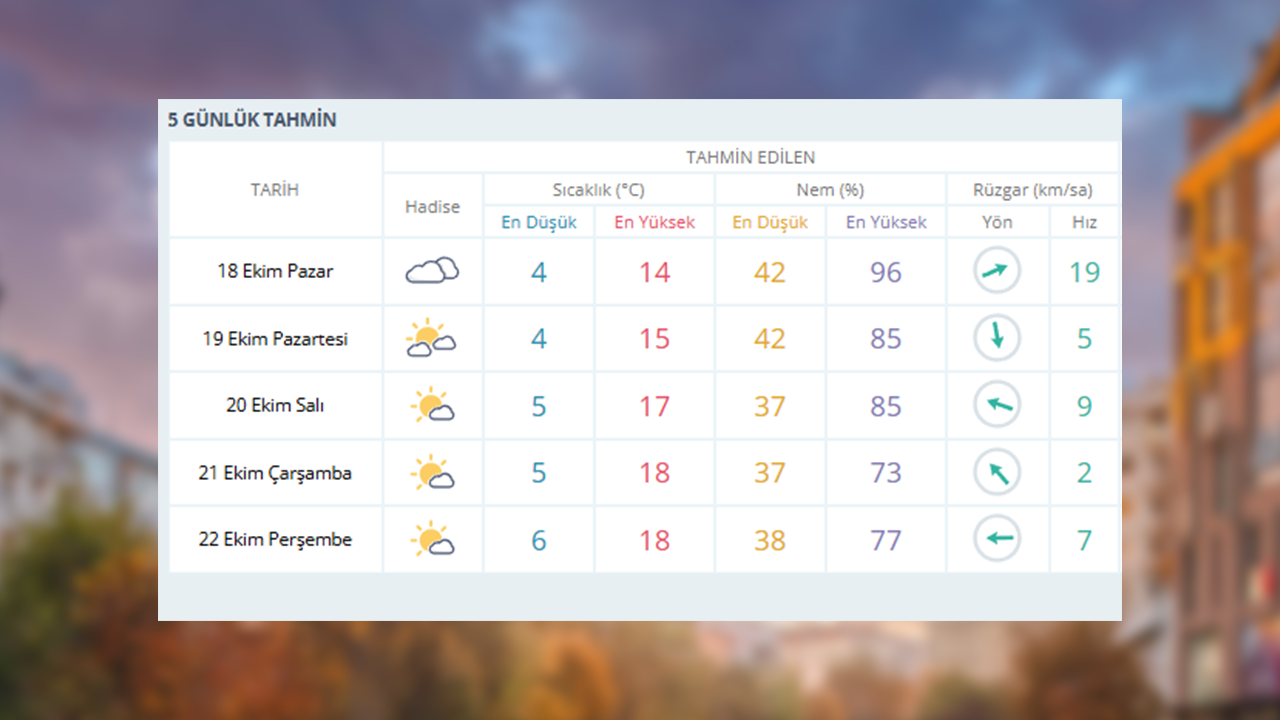Click the "Rüzgar (km/sa)" header

[x=1033, y=190]
